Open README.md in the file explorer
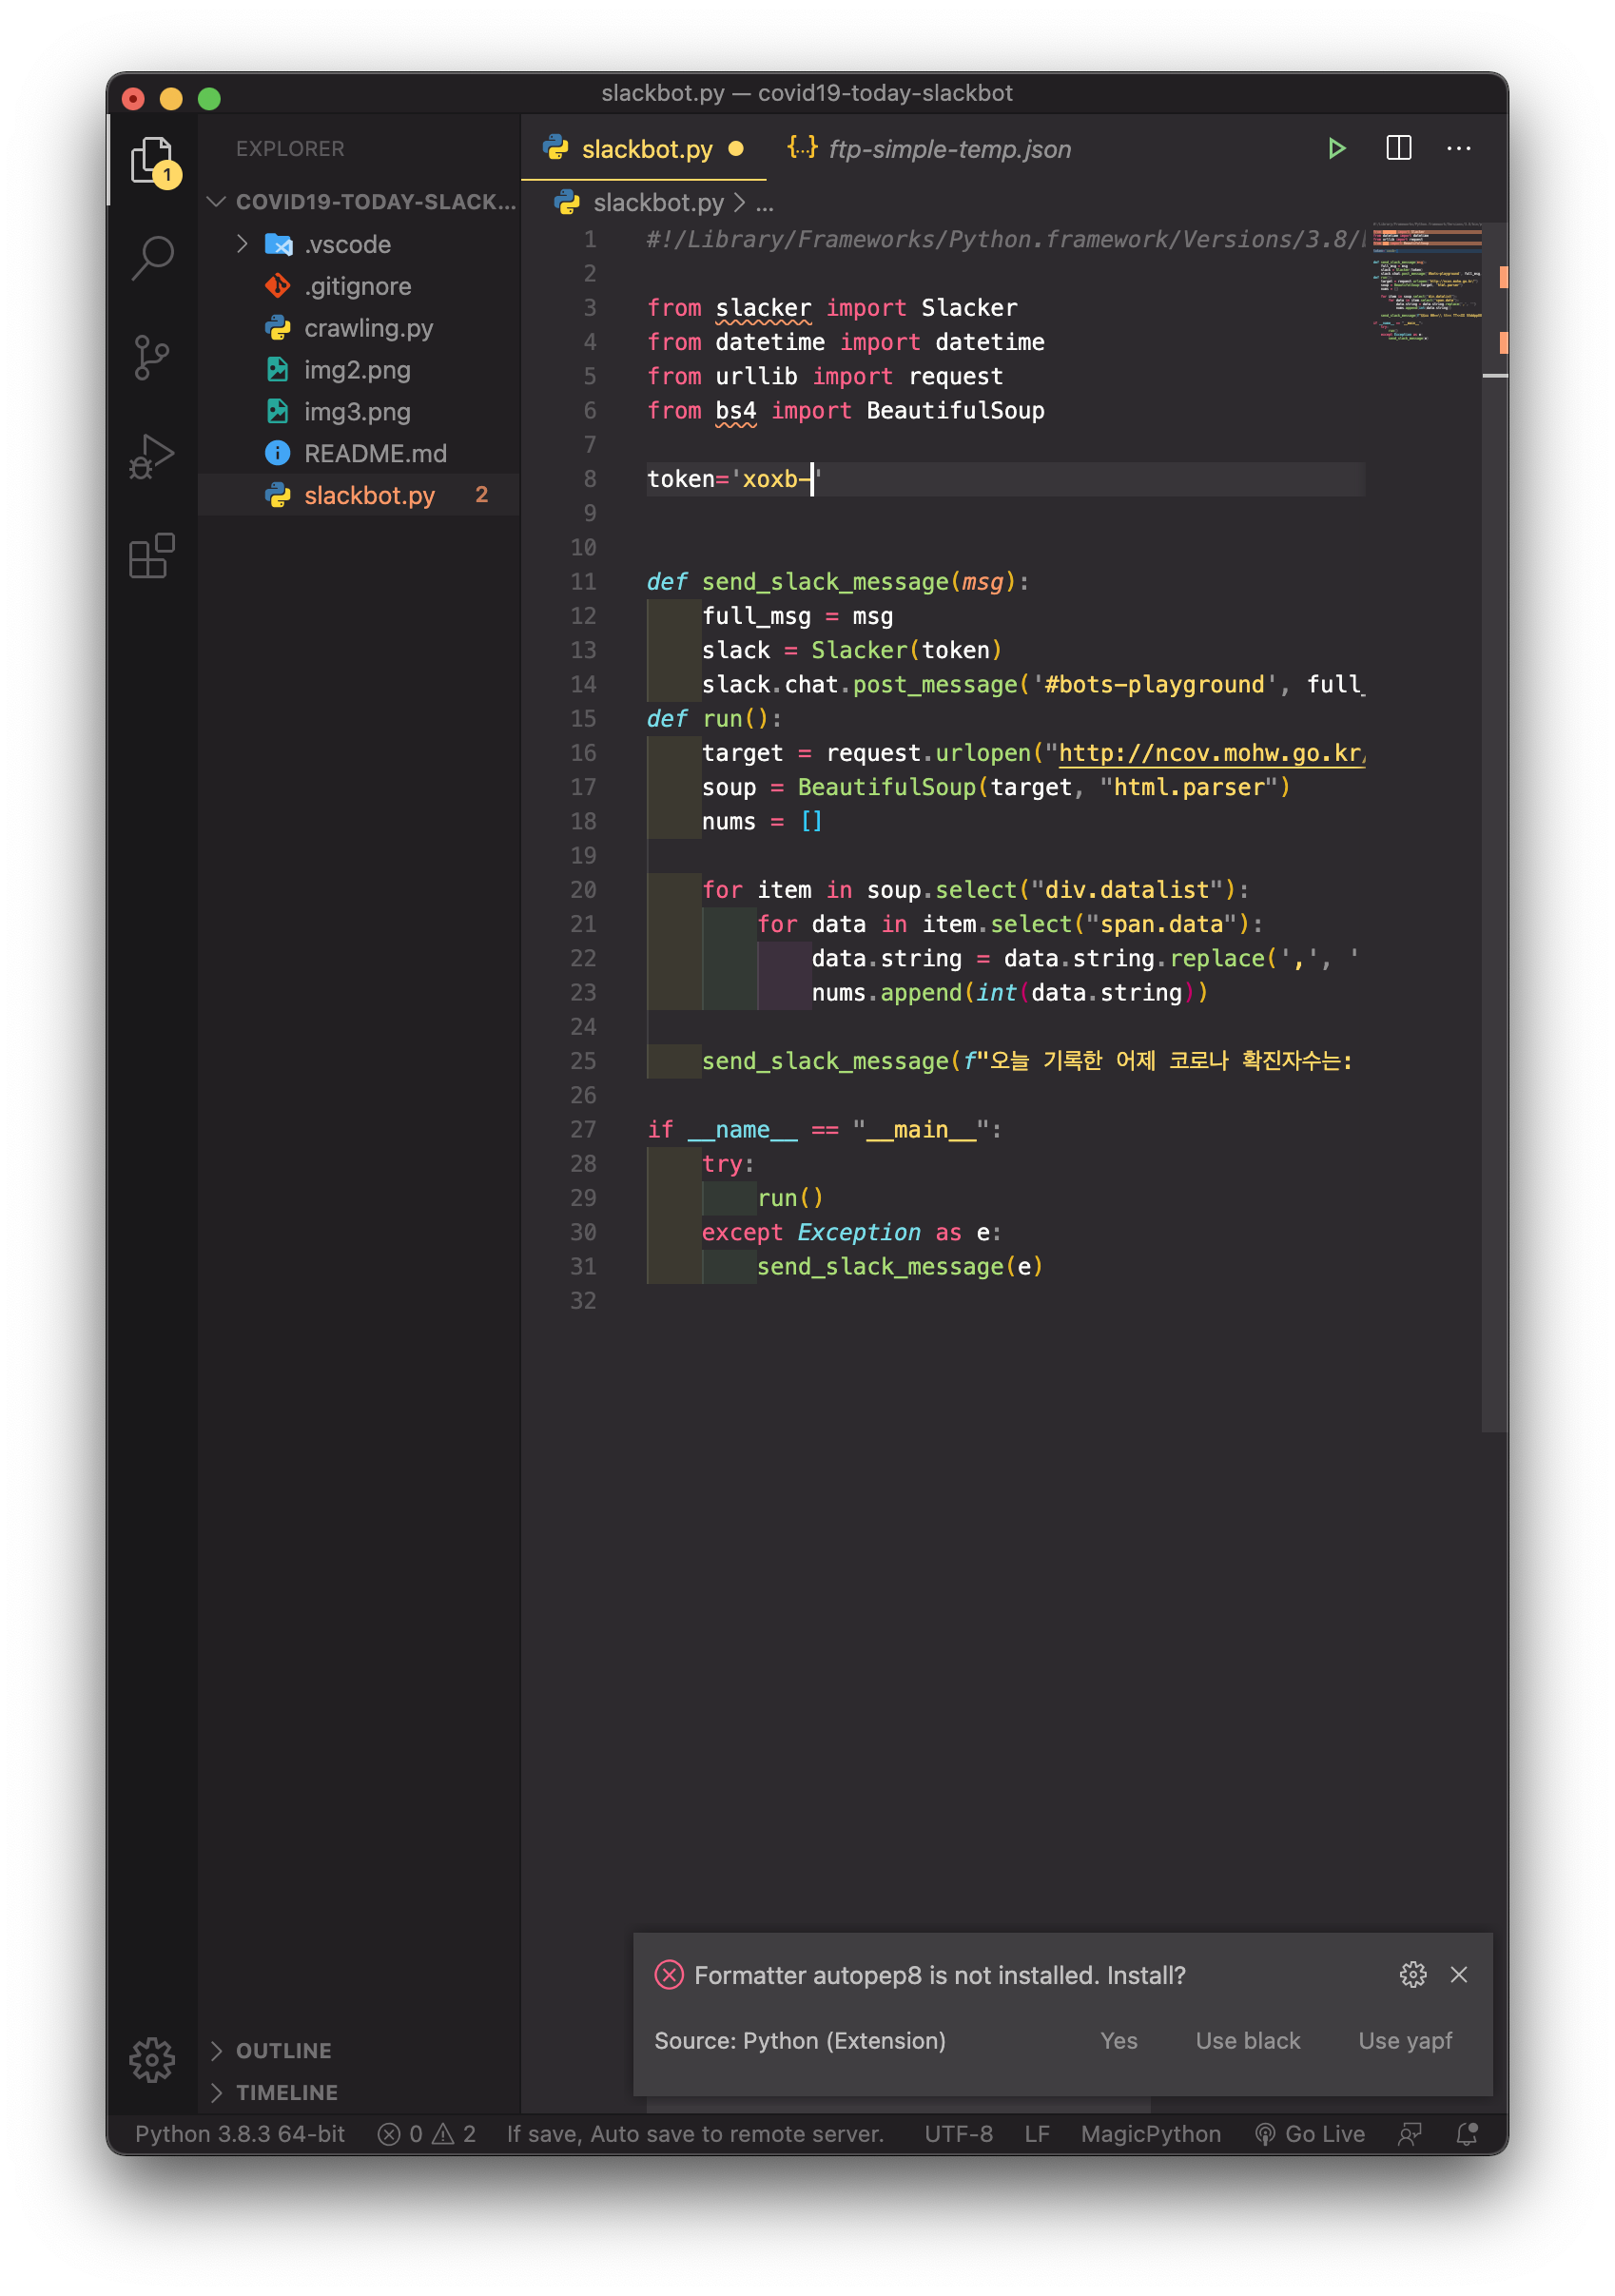The height and width of the screenshot is (2296, 1615). (x=359, y=453)
